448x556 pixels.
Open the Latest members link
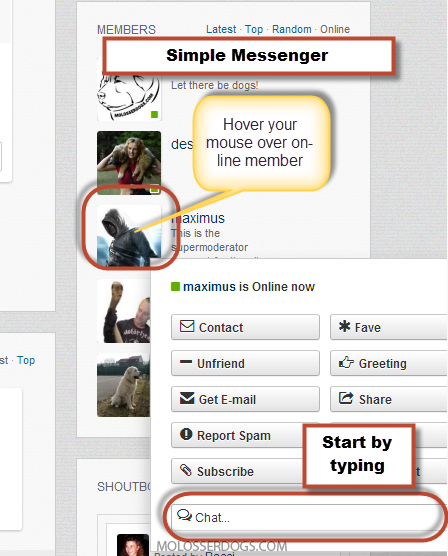pyautogui.click(x=221, y=29)
